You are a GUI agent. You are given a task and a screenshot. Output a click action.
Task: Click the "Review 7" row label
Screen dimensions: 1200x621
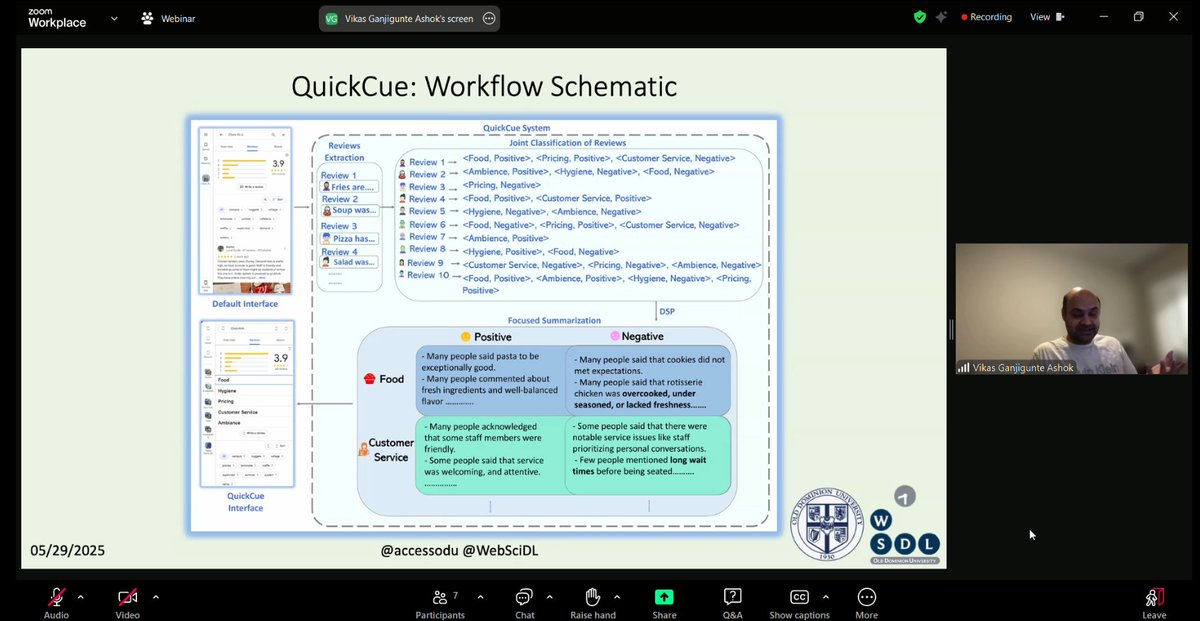[427, 237]
